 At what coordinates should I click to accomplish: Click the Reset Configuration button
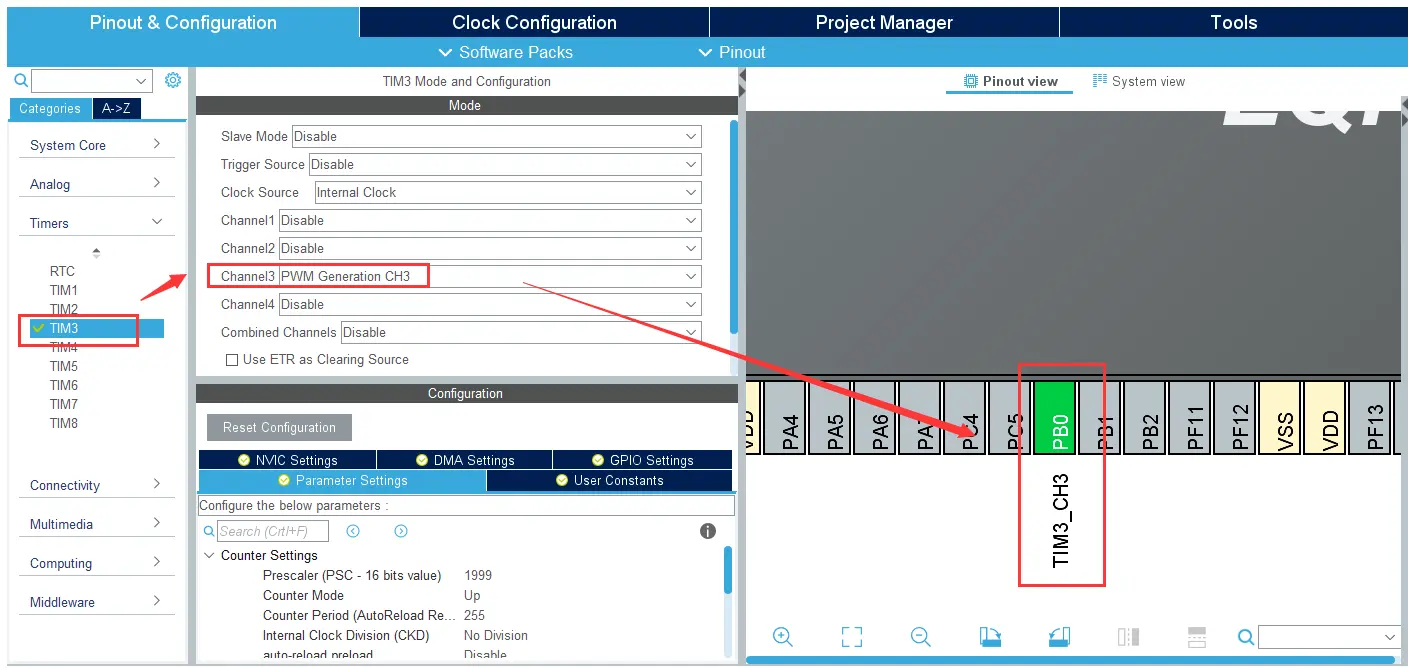click(x=279, y=427)
